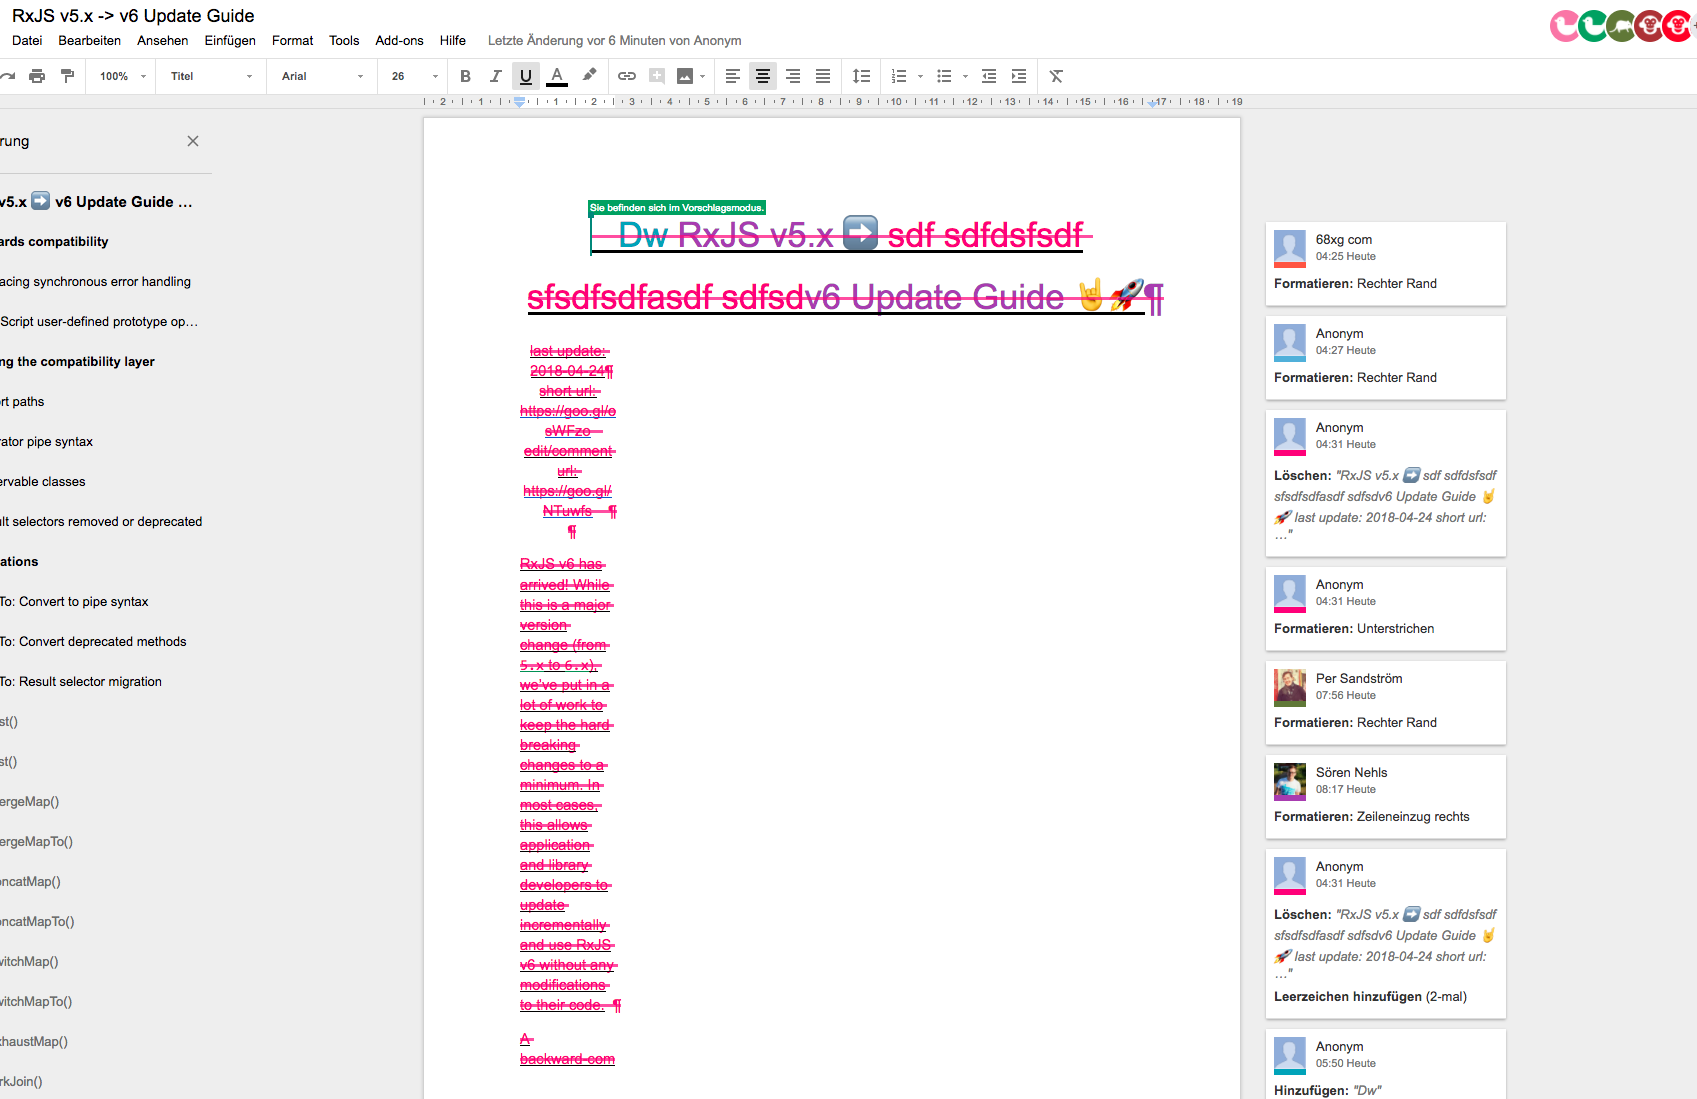Open the Arial font dropdown
The height and width of the screenshot is (1099, 1697).
click(322, 76)
